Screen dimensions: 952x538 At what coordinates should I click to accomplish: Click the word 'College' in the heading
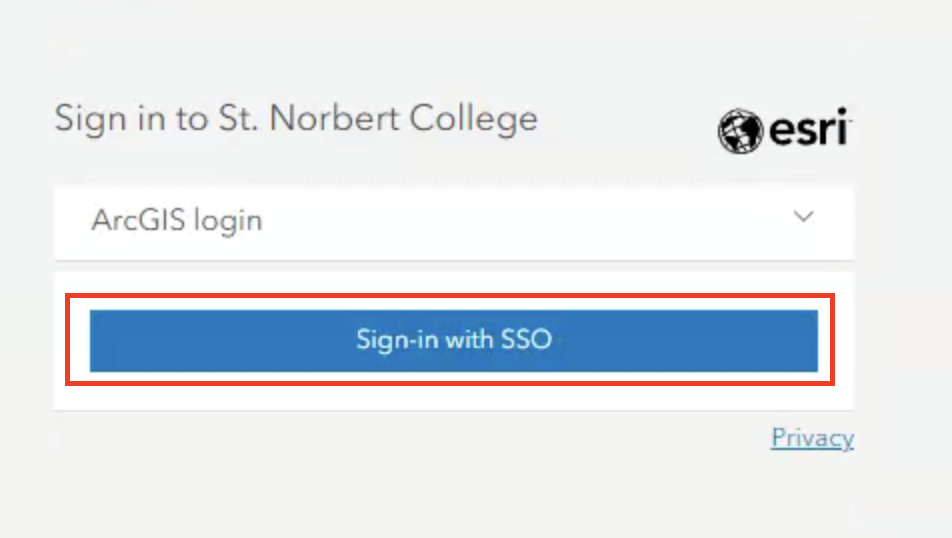pyautogui.click(x=474, y=119)
